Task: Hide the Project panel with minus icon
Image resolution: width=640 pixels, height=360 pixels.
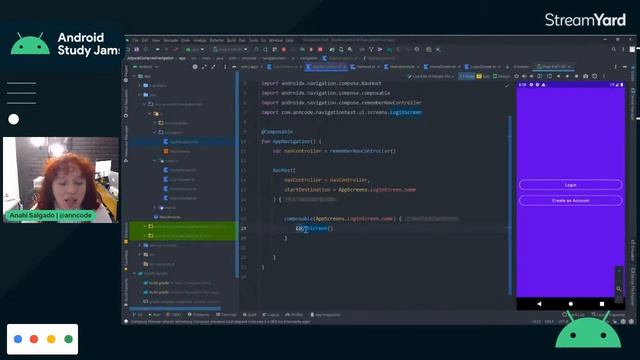Action: [234, 67]
